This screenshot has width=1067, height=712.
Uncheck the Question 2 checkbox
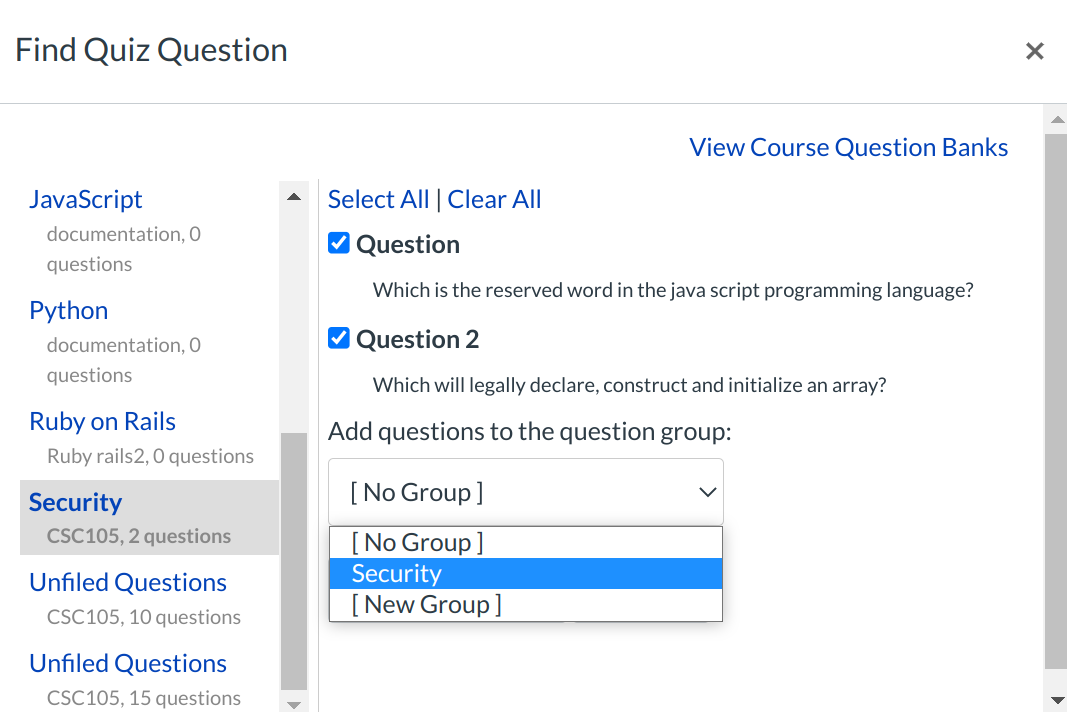[339, 338]
